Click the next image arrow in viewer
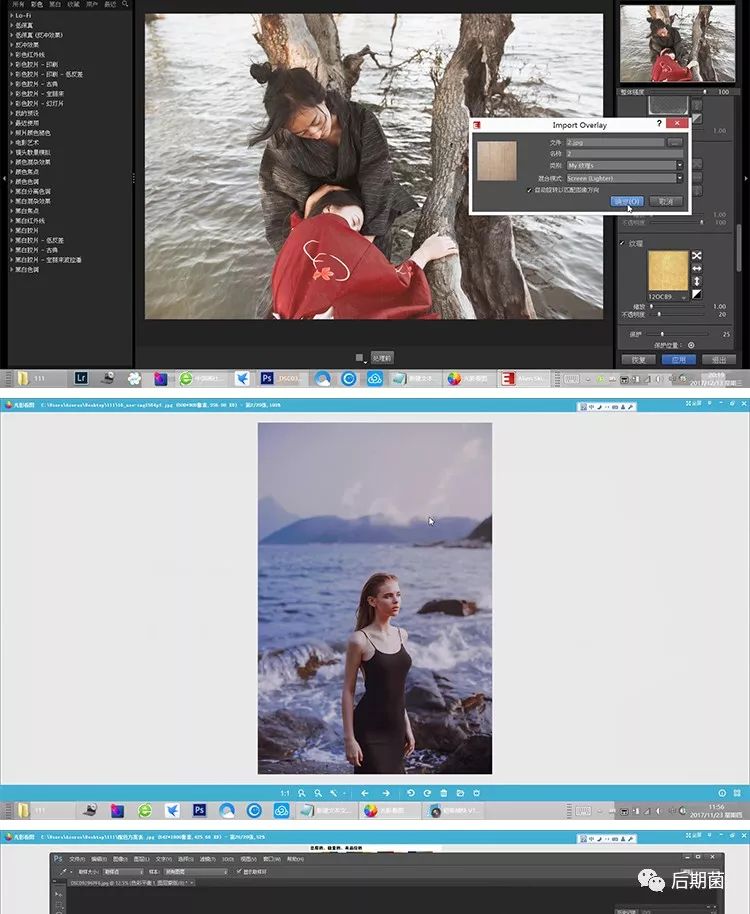This screenshot has width=750, height=914. pyautogui.click(x=386, y=793)
